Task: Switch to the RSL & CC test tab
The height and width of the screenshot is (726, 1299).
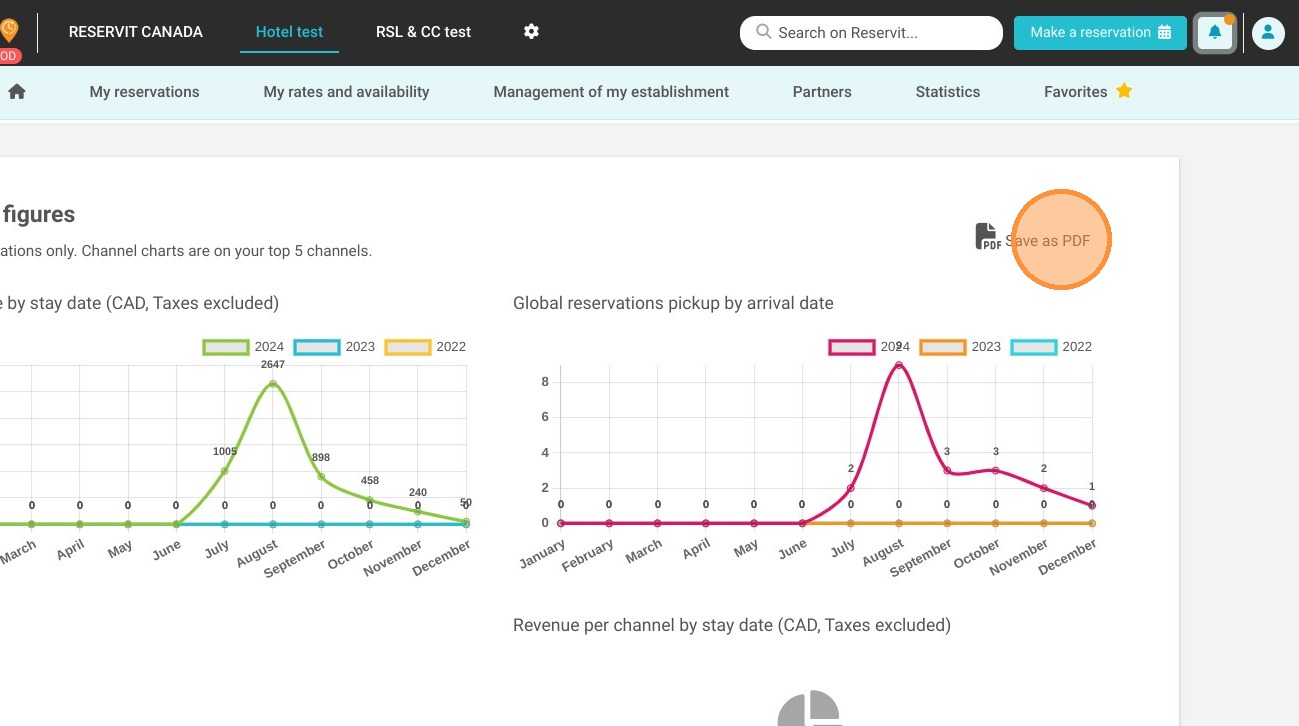Action: 423,32
